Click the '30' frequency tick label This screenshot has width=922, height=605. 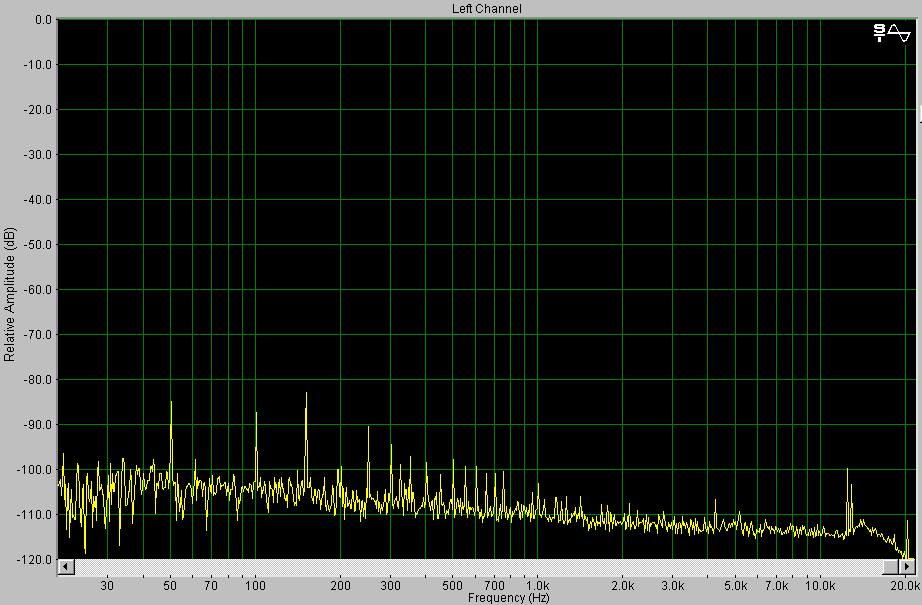pyautogui.click(x=107, y=586)
